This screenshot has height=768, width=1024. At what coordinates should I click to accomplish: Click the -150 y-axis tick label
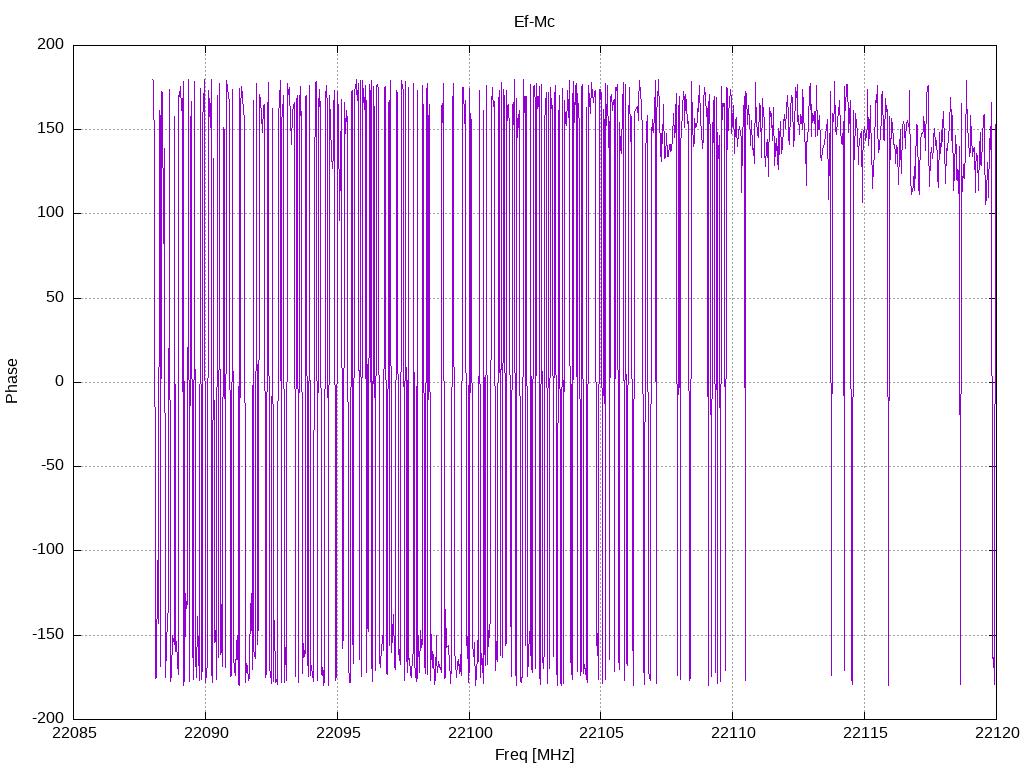click(x=48, y=634)
